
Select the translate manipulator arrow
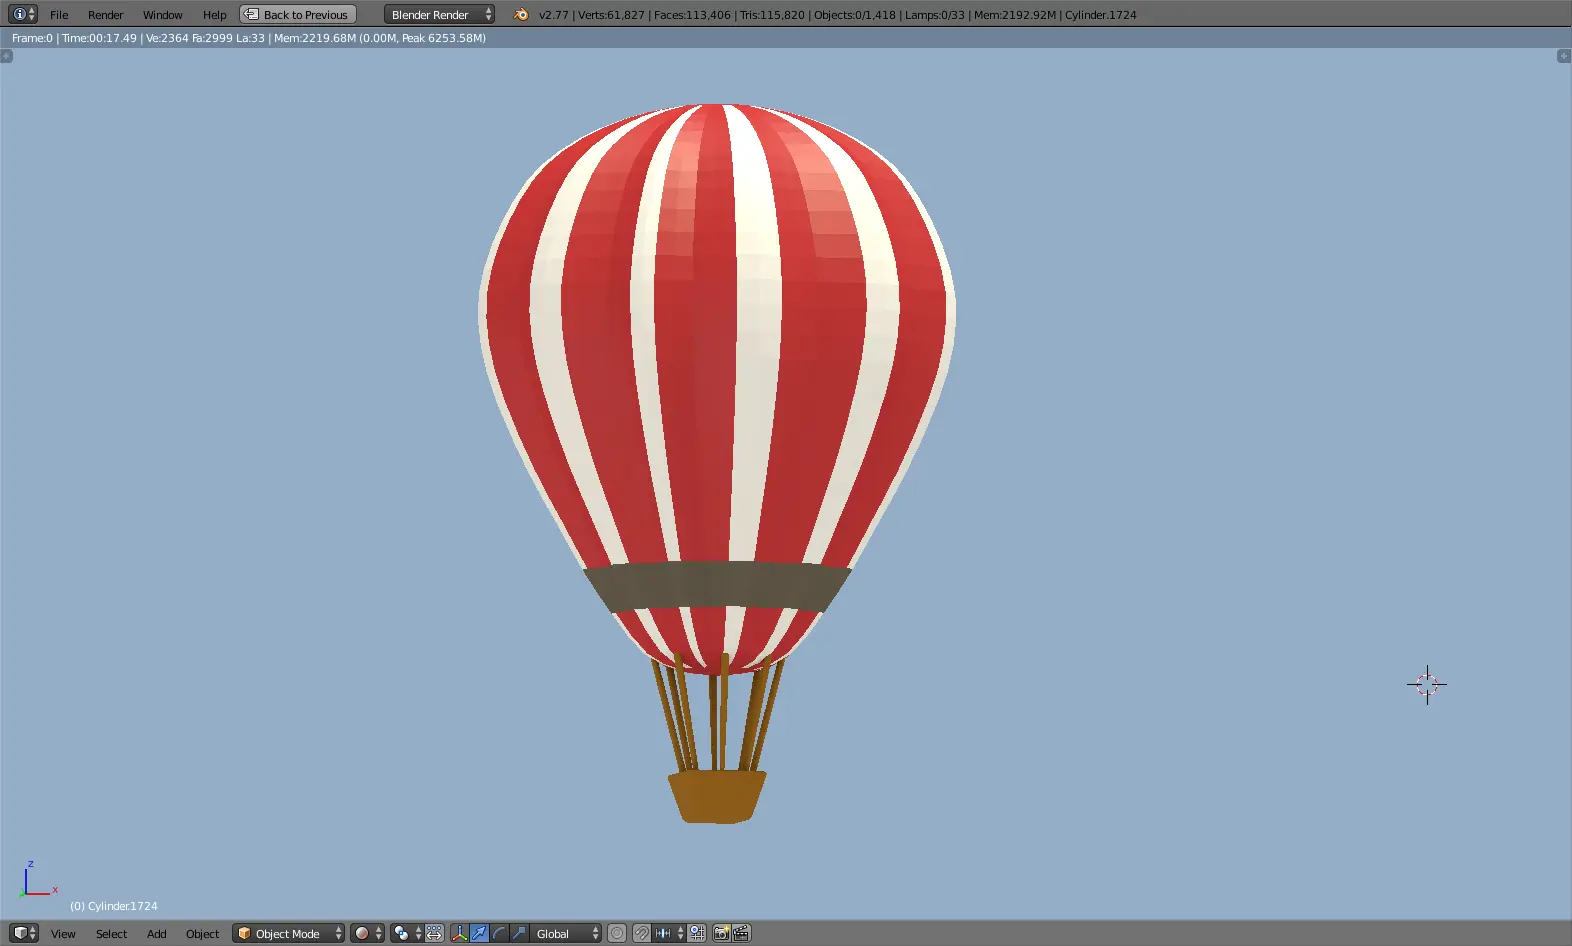tap(480, 933)
